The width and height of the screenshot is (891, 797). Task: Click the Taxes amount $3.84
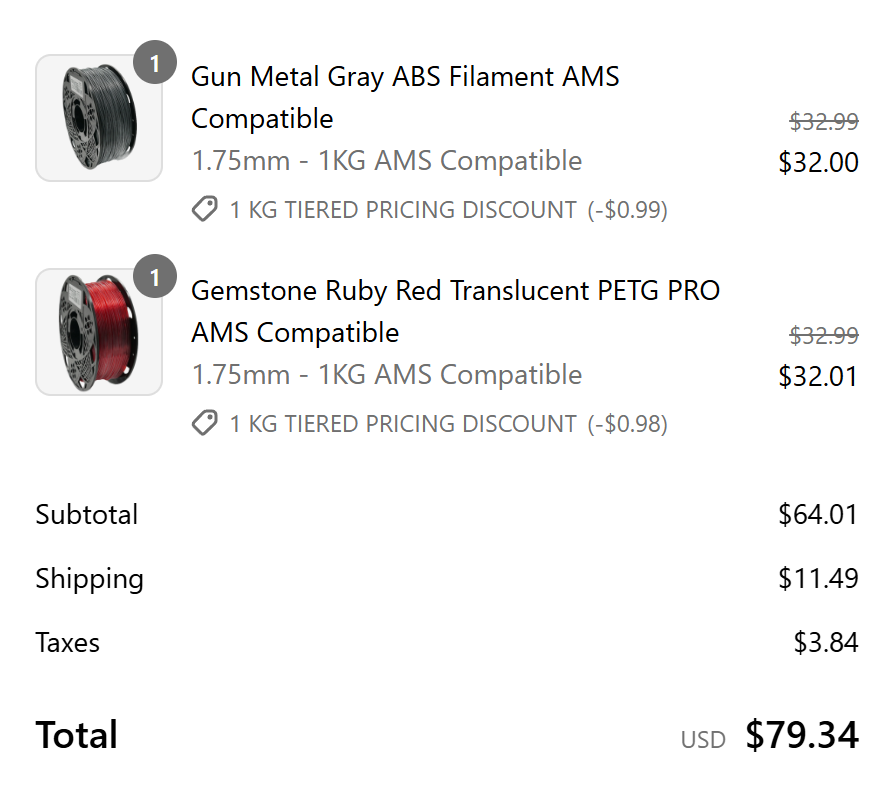[x=826, y=642]
